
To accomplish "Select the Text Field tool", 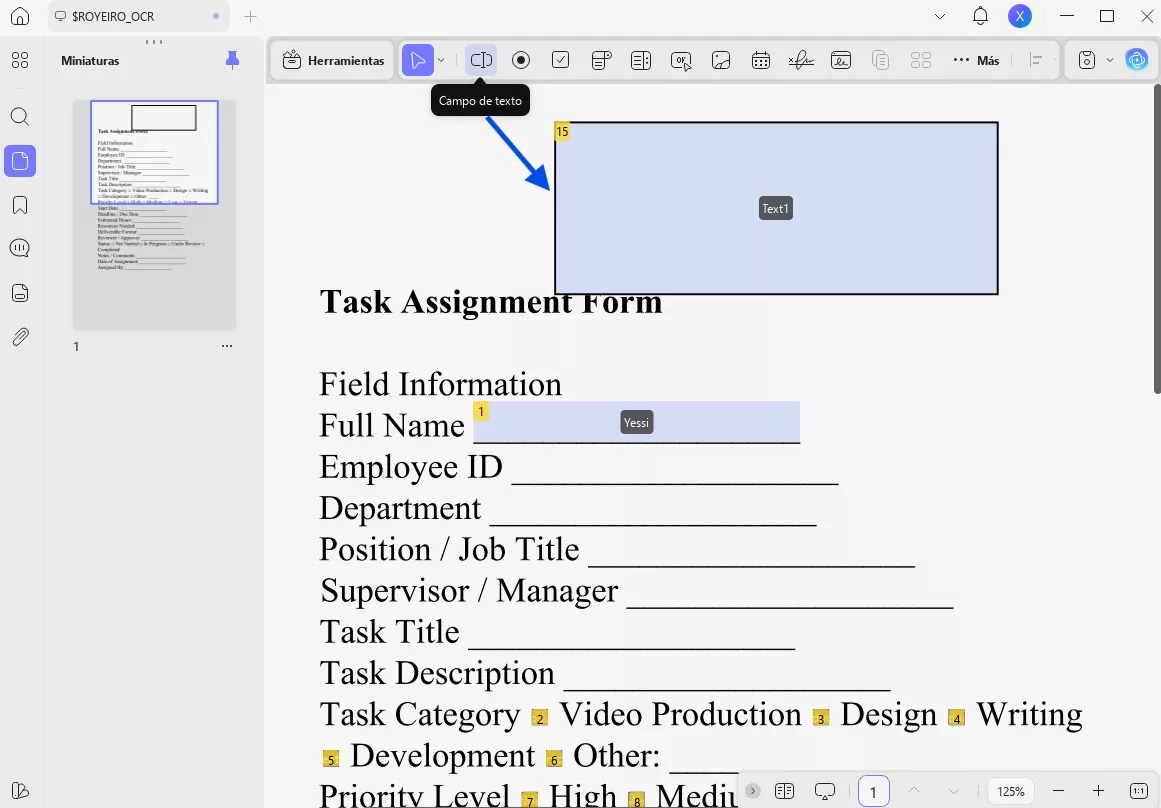I will tap(481, 60).
